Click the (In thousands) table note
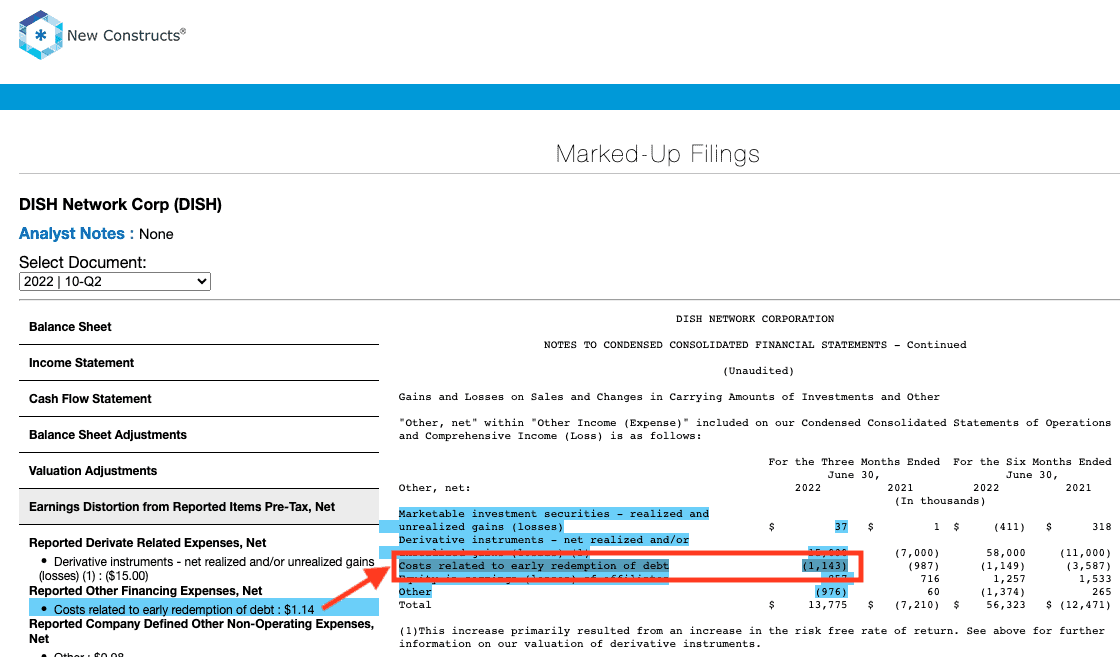 (940, 501)
